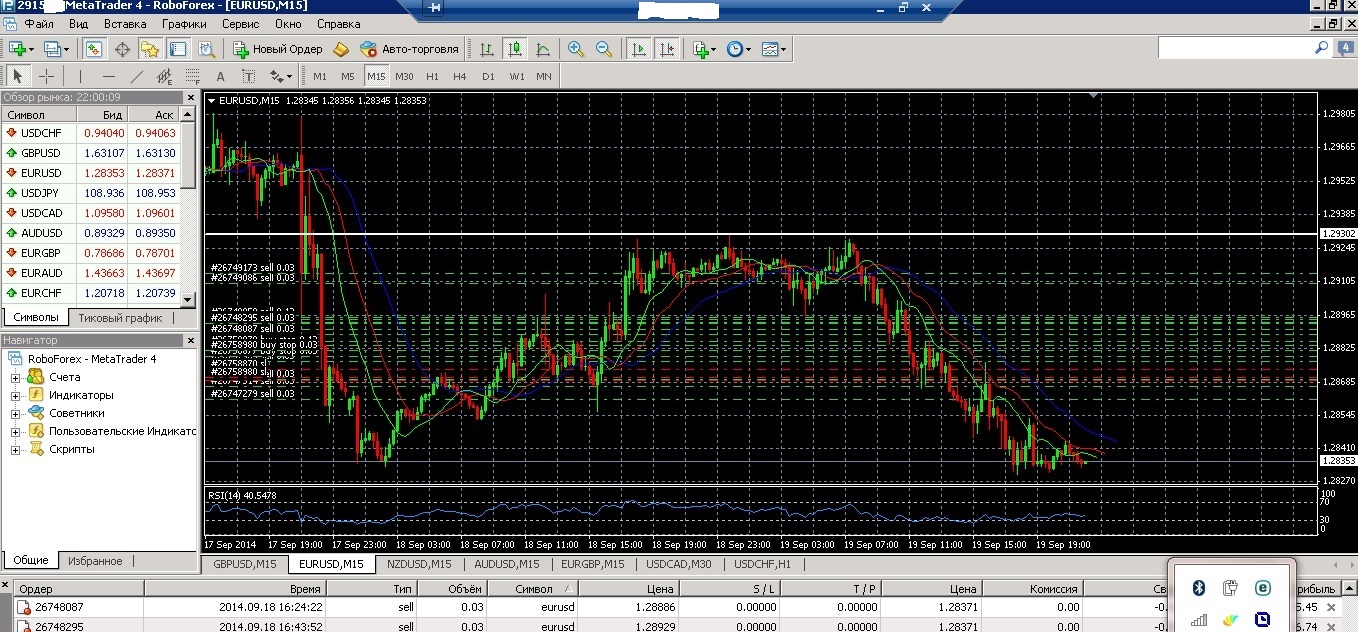Expand the Советники tree node
The image size is (1358, 632).
pos(16,413)
